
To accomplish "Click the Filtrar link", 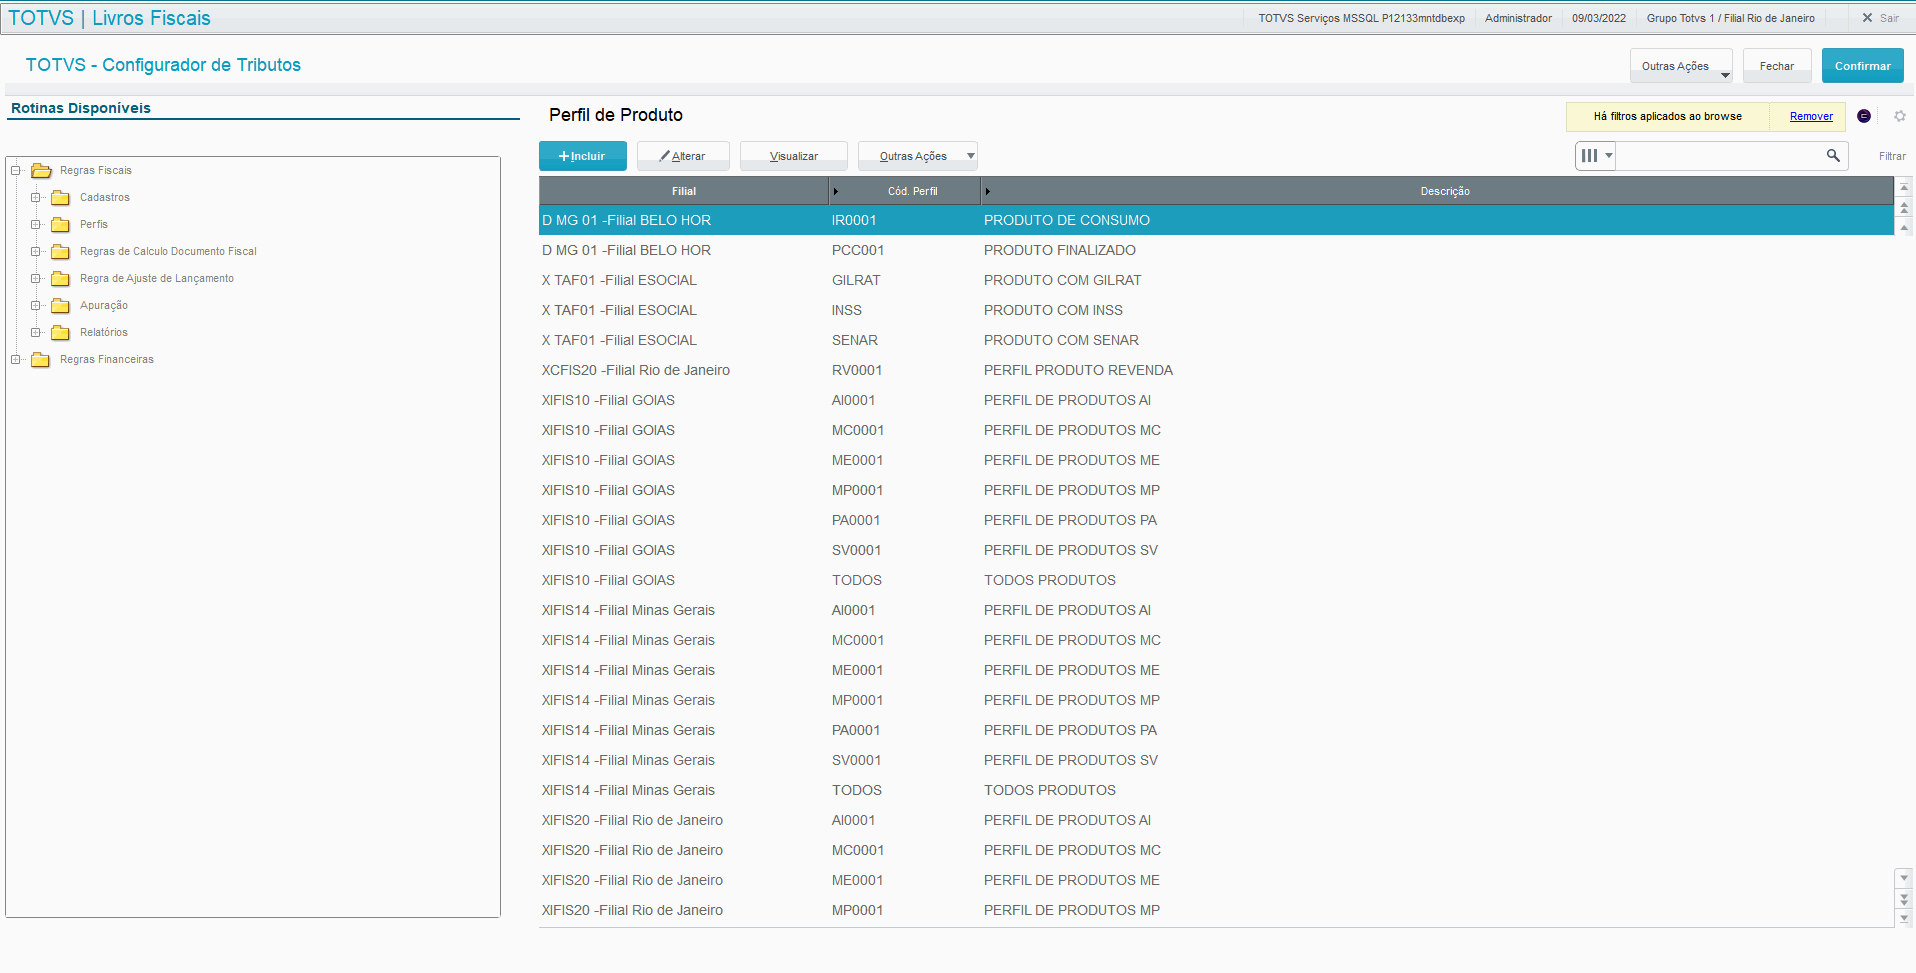I will (1892, 156).
